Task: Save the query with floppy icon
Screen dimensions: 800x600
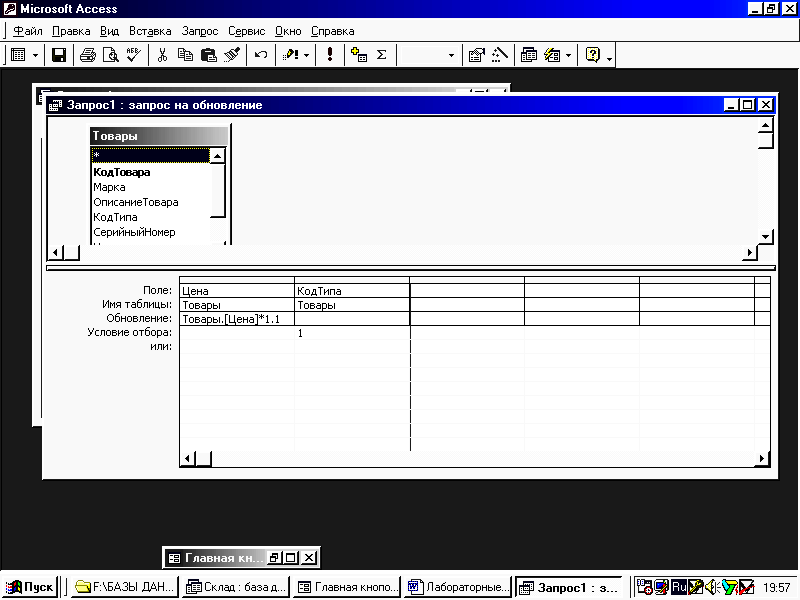Action: [59, 55]
